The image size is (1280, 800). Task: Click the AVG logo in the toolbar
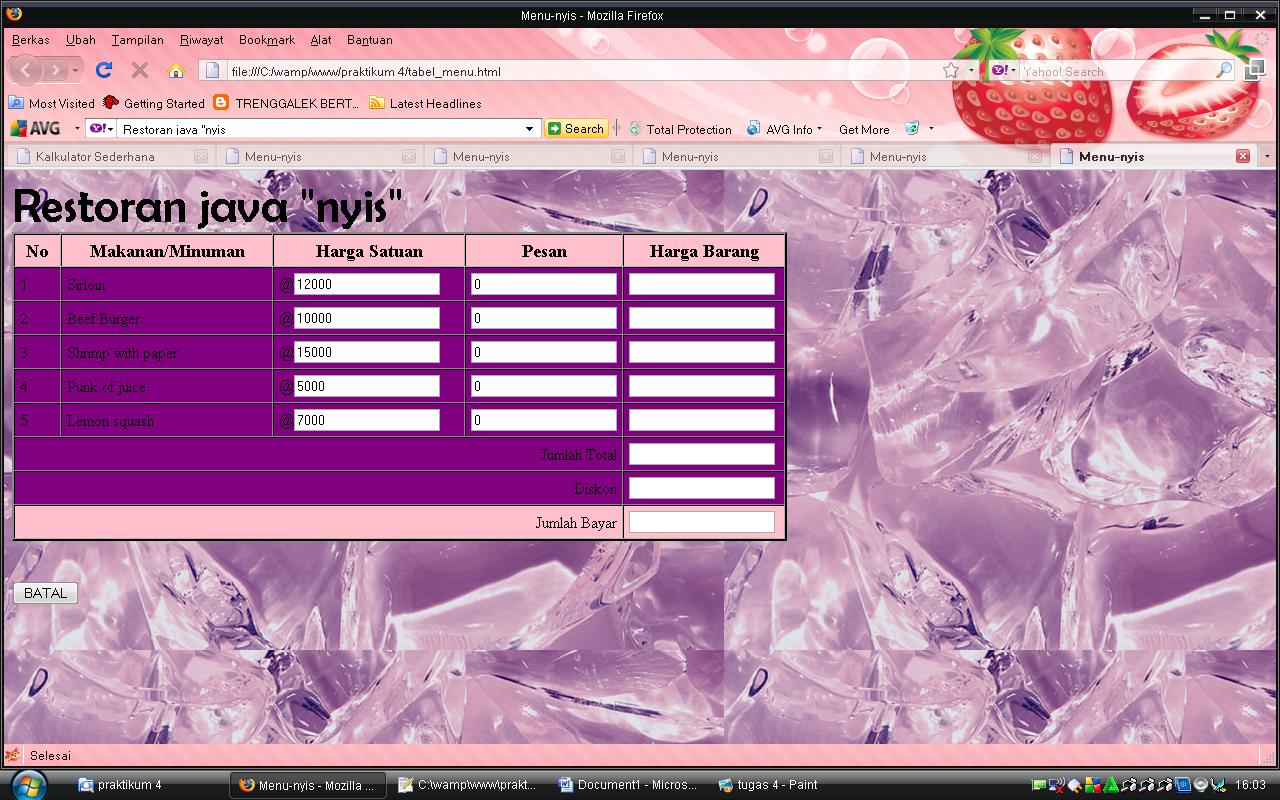click(x=36, y=129)
